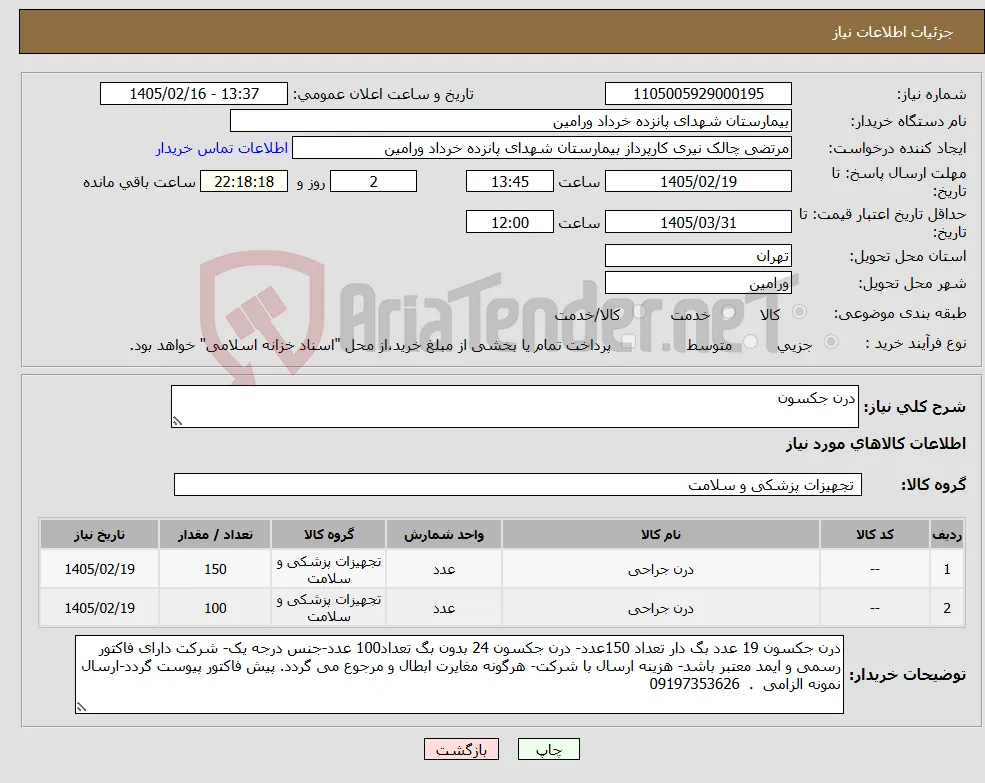Click the گروه کالا column header

[329, 535]
